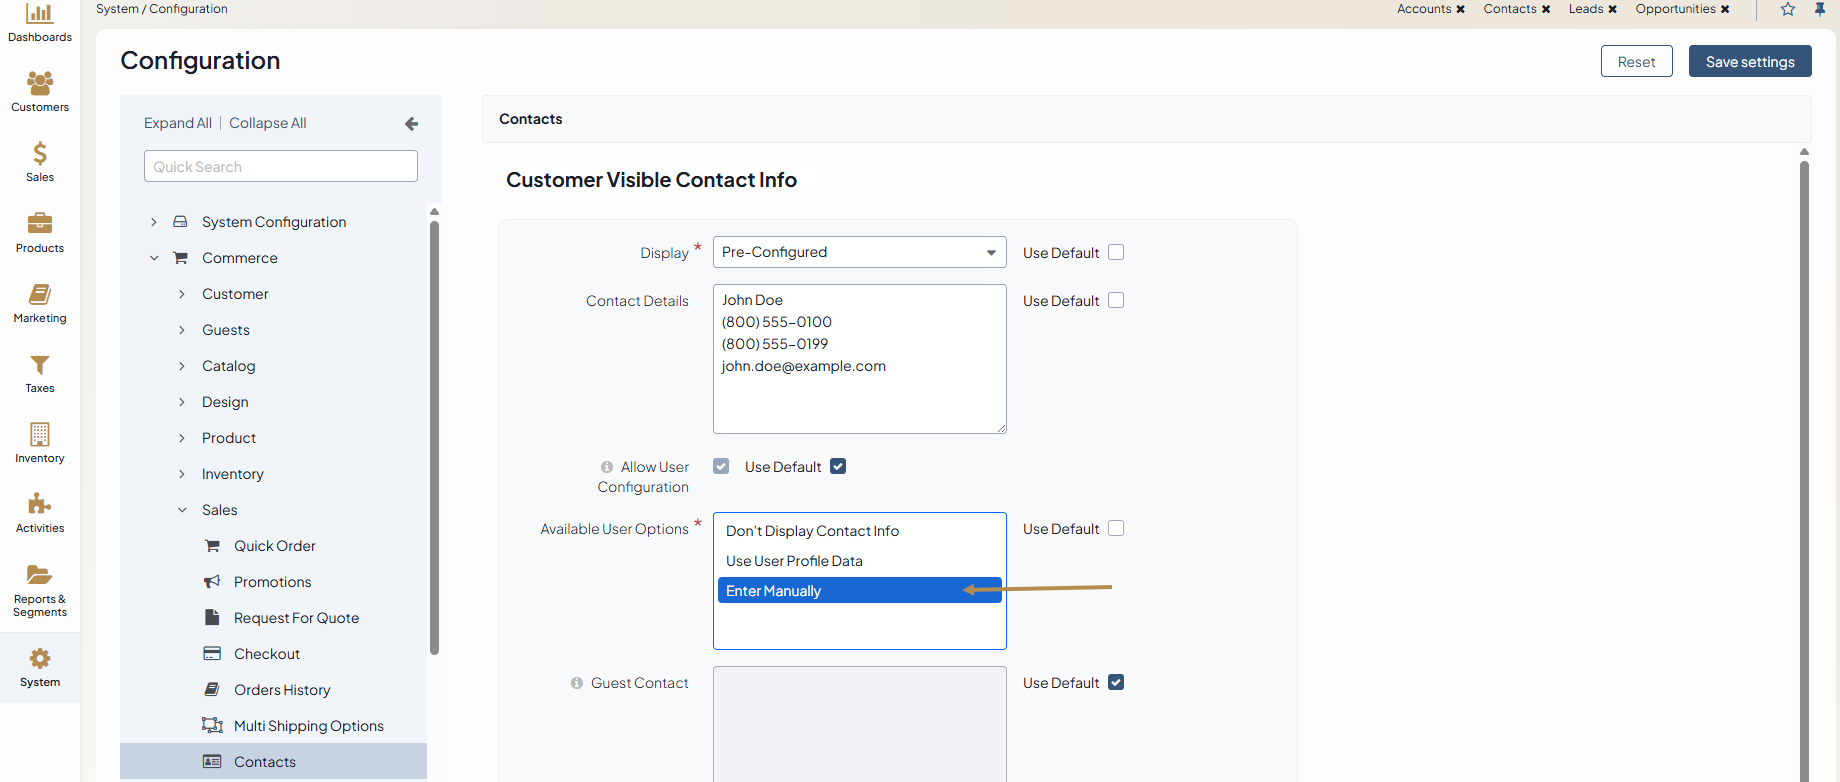Uncheck Use Default for Allow User Configuration
The width and height of the screenshot is (1840, 782).
click(838, 467)
